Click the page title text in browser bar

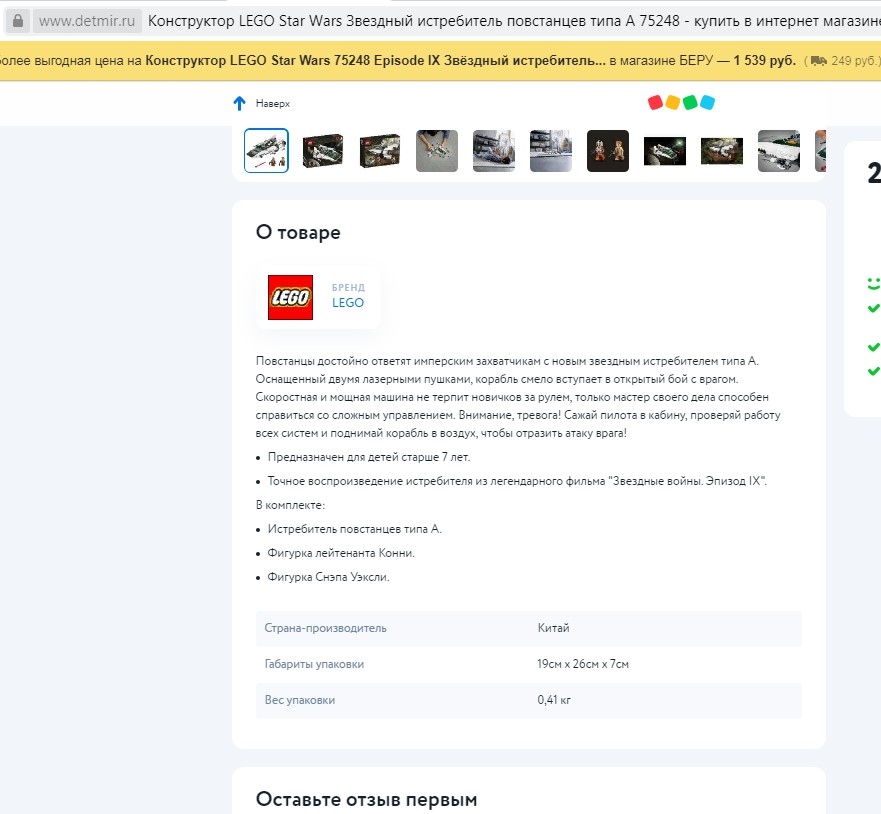tap(514, 21)
